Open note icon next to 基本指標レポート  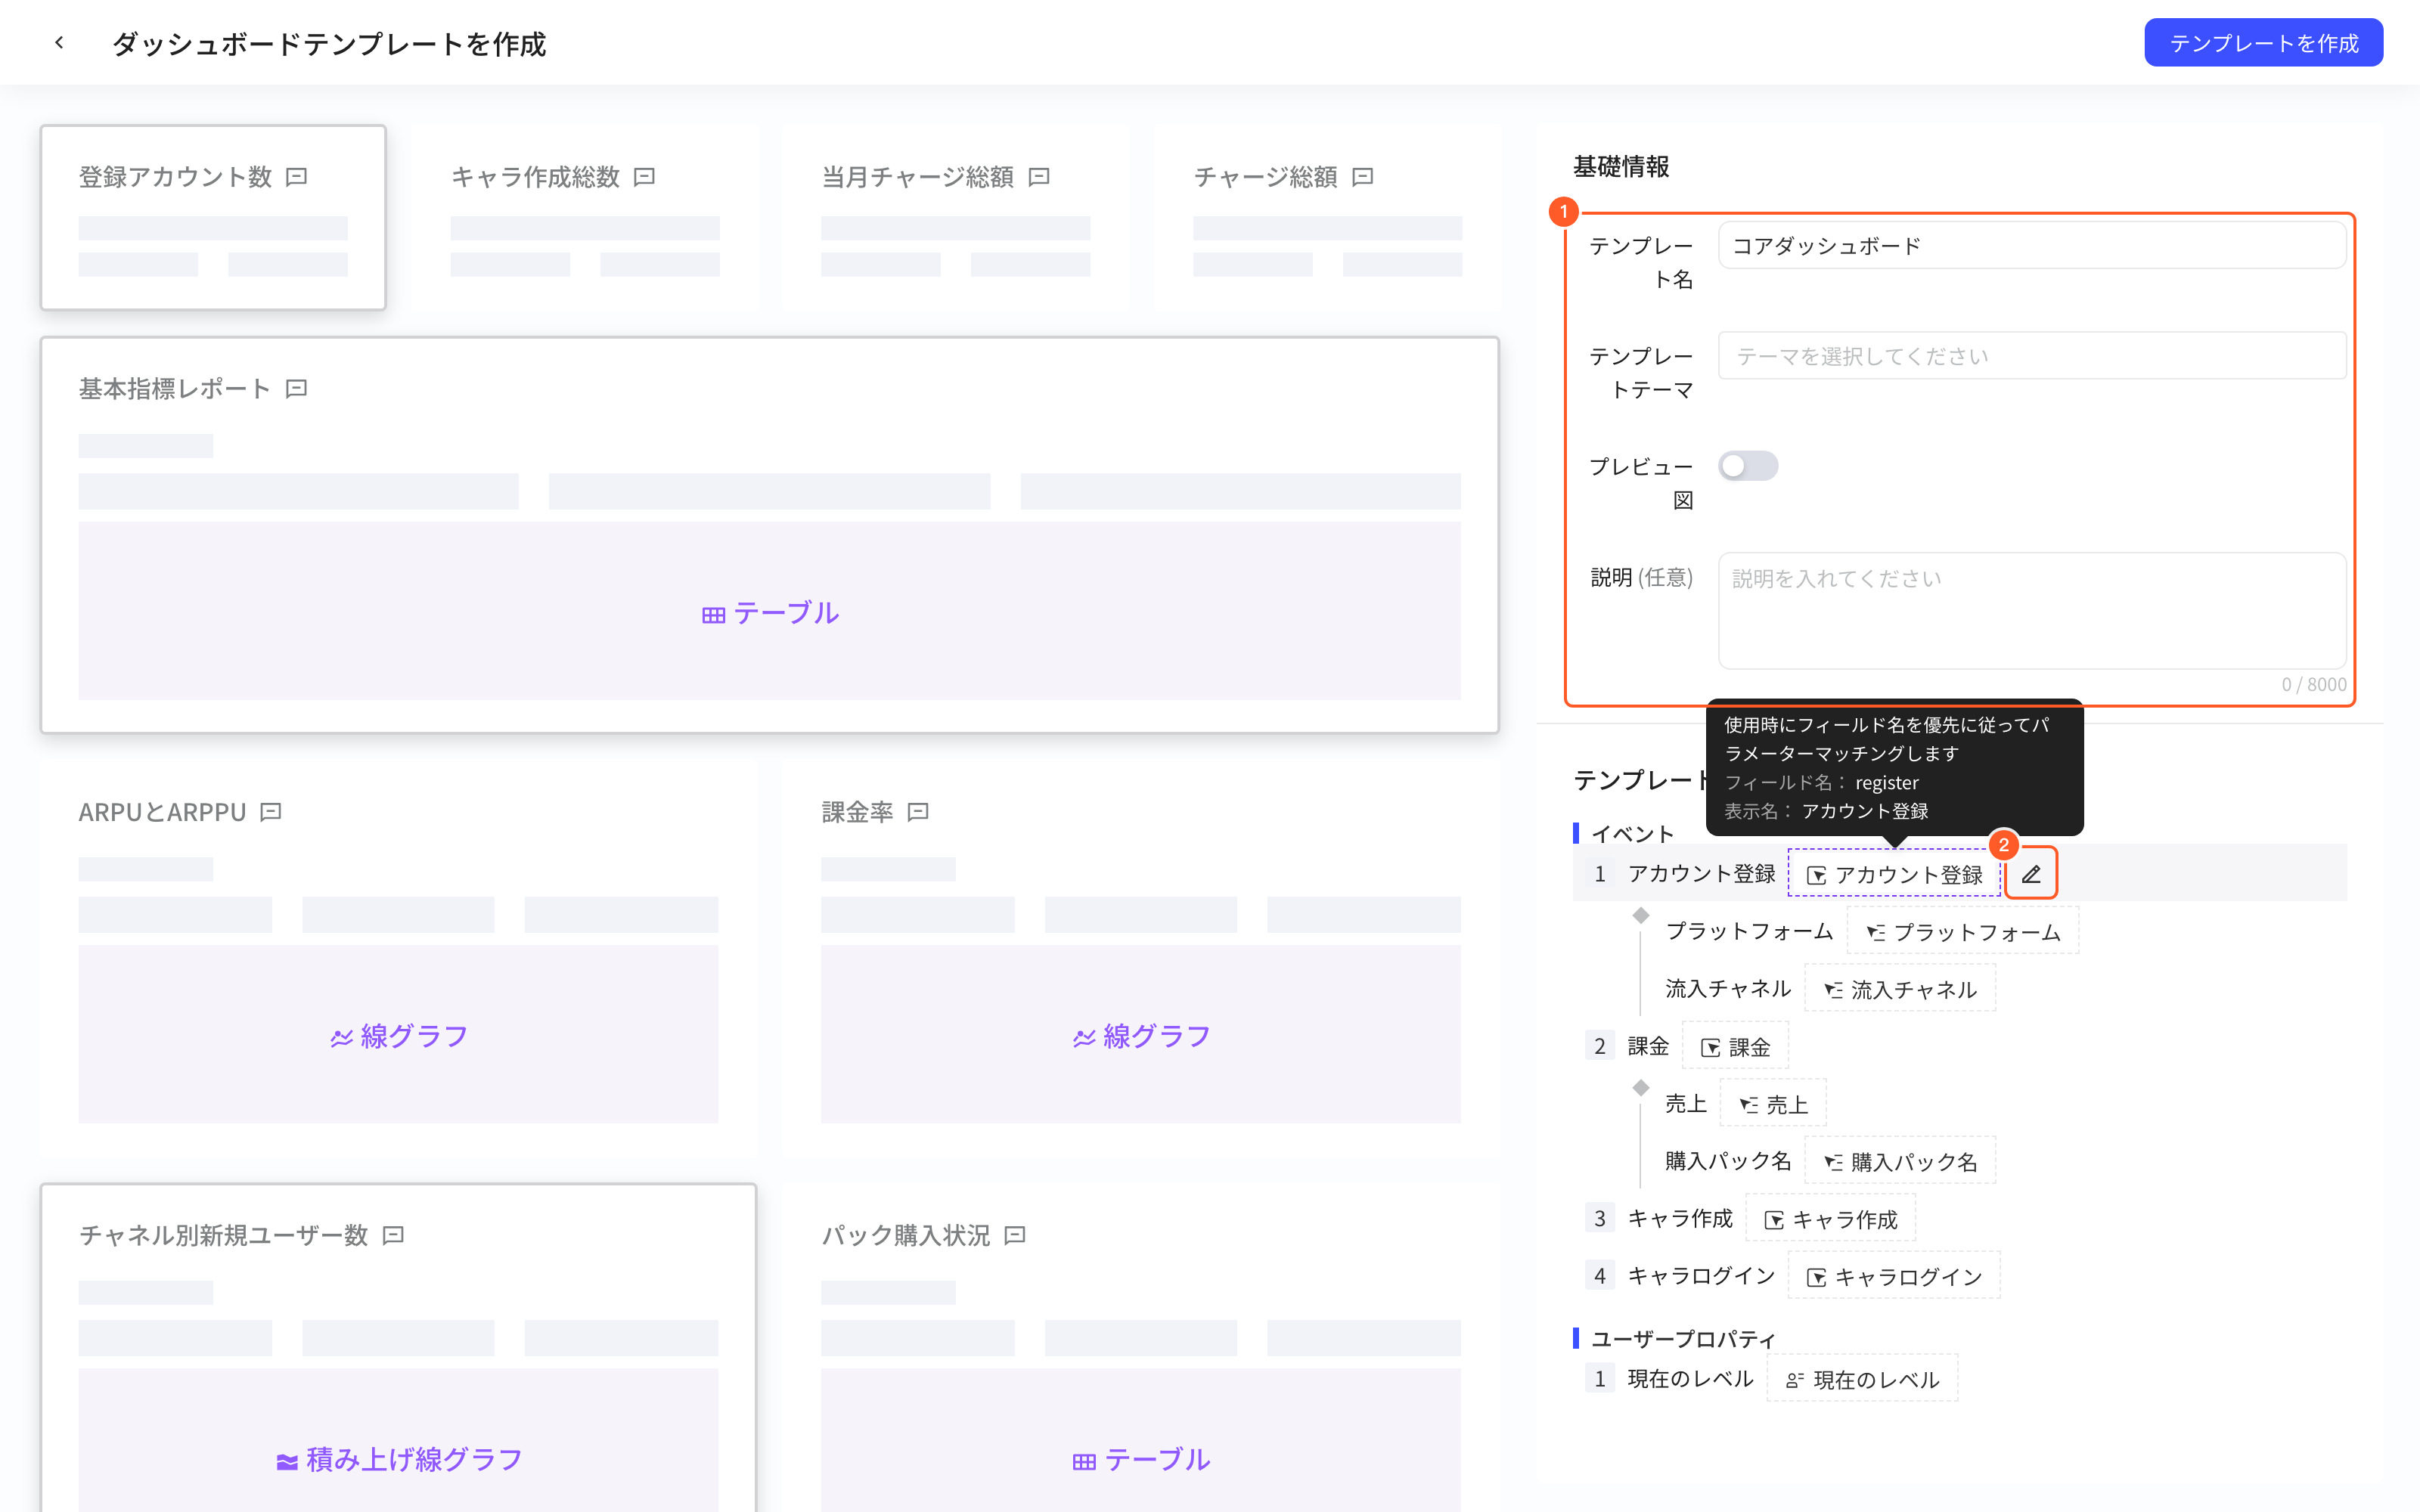tap(296, 388)
